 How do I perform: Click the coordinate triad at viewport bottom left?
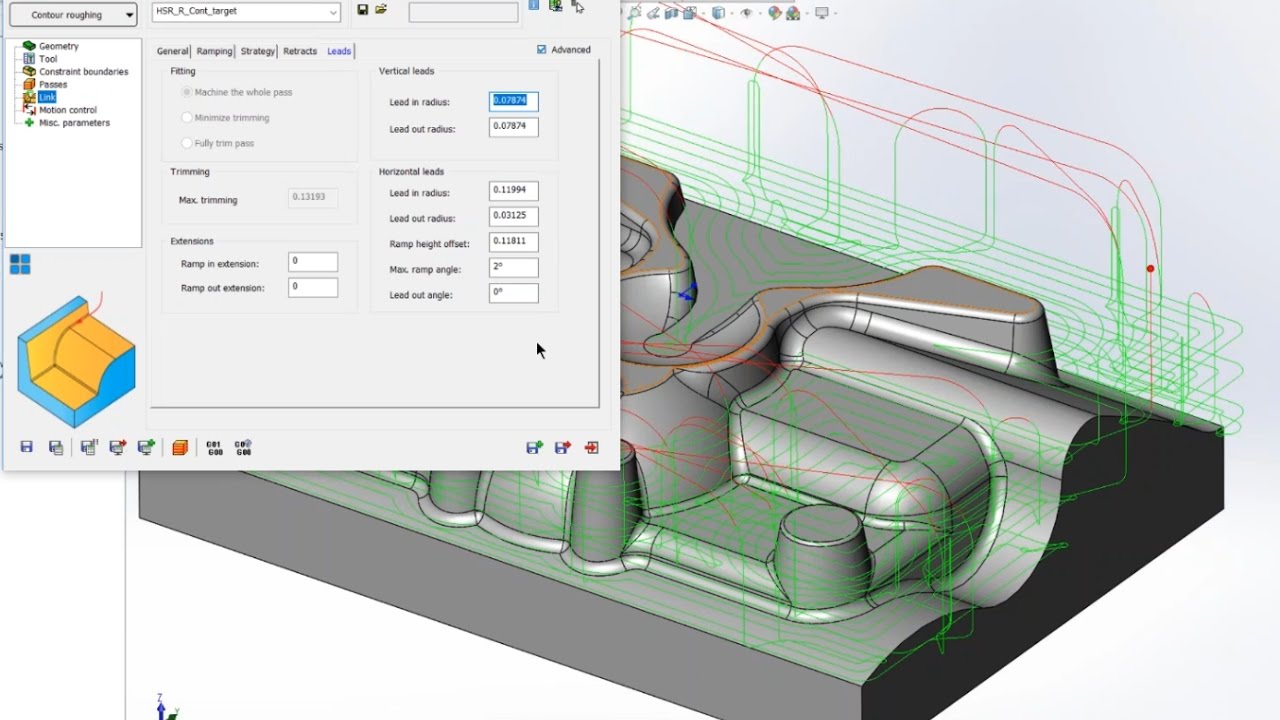[x=165, y=706]
